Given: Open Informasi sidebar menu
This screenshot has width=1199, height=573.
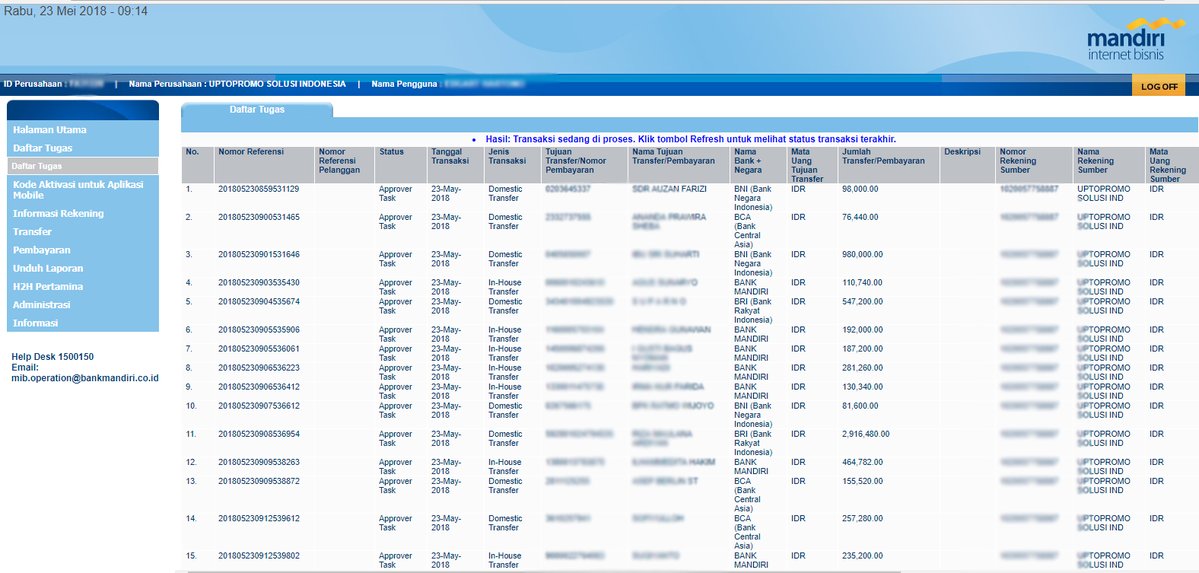Looking at the screenshot, I should [x=35, y=324].
